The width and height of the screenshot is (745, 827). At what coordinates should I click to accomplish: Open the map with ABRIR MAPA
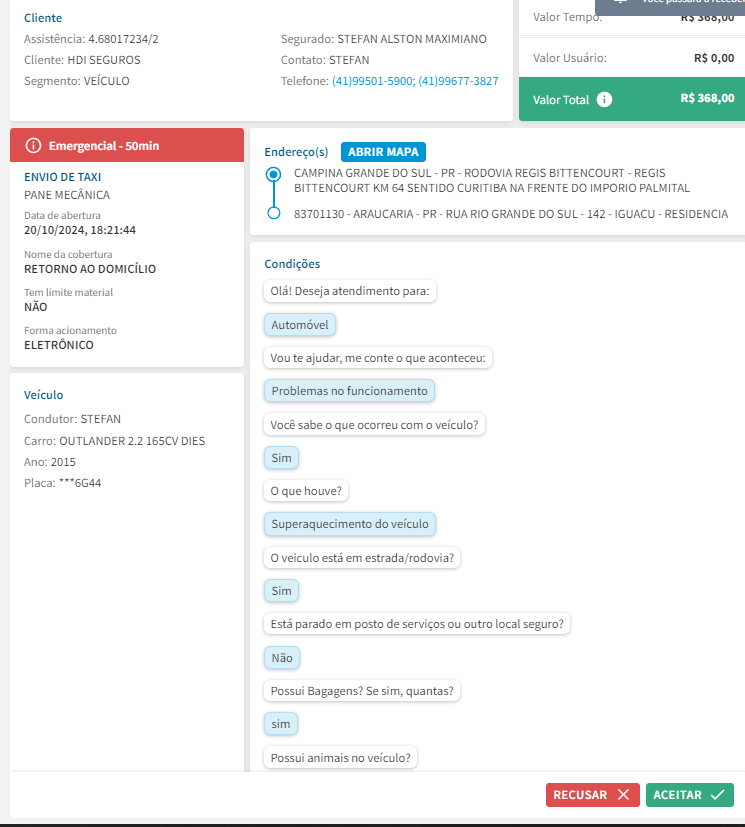(384, 152)
